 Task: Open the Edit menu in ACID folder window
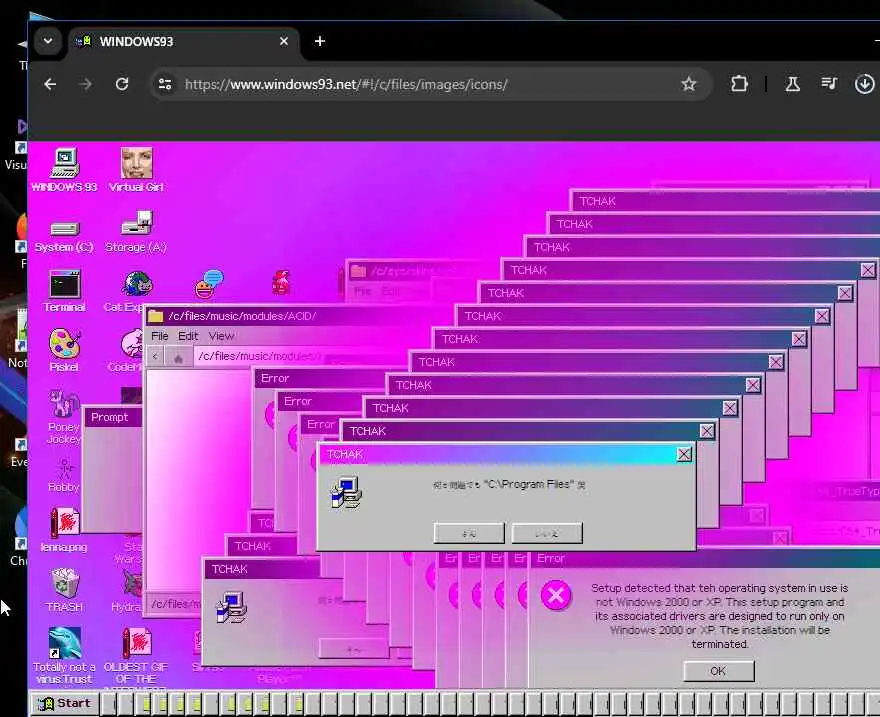click(x=188, y=335)
